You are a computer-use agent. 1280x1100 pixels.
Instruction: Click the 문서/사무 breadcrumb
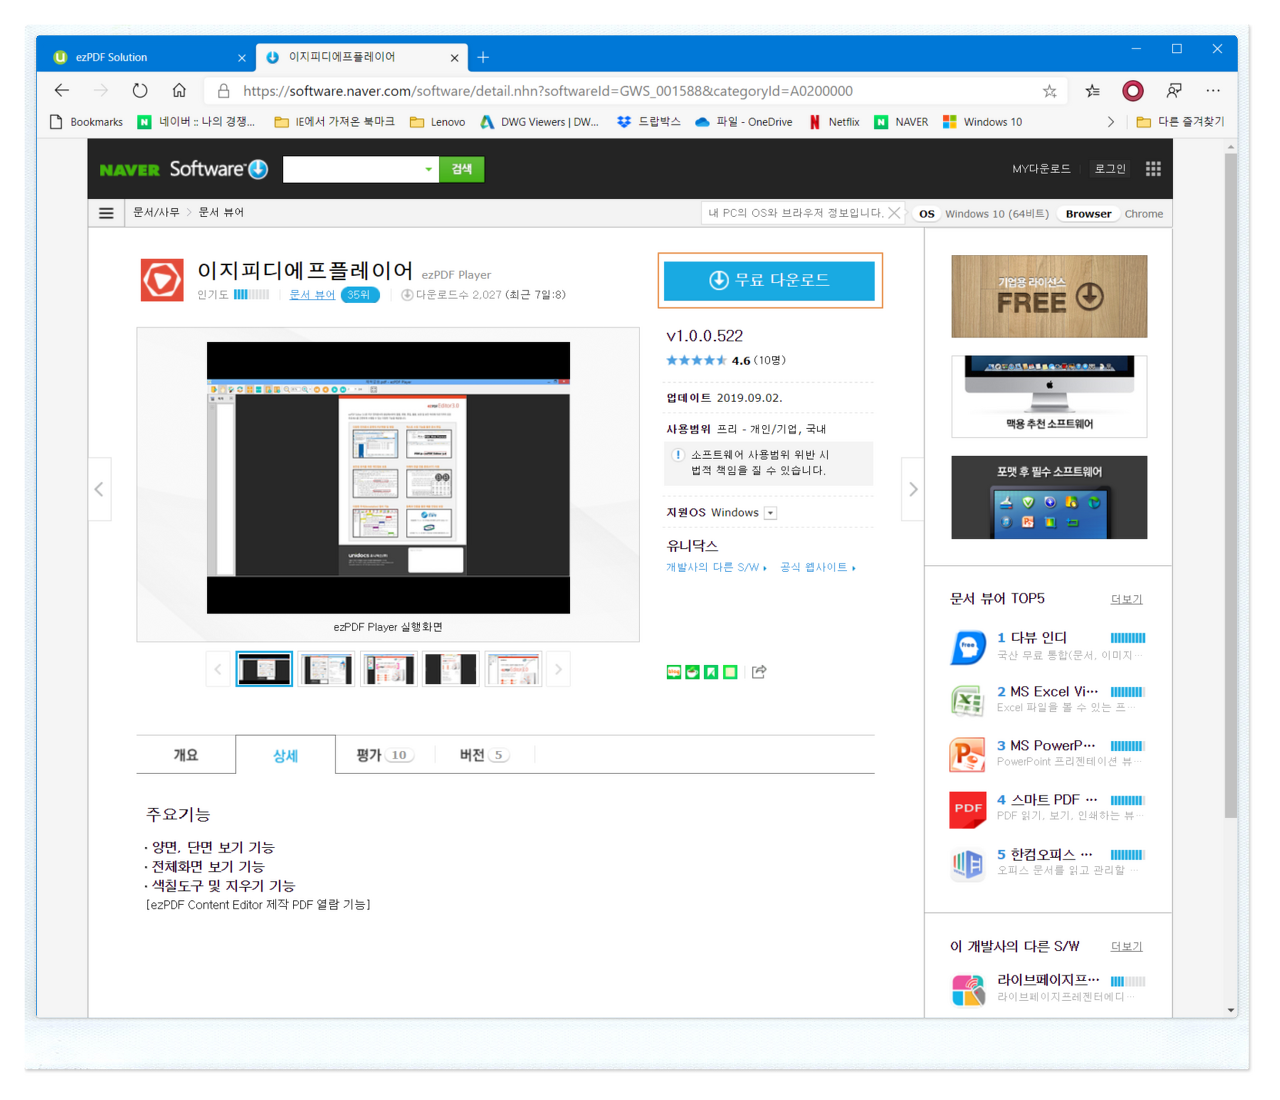click(156, 213)
